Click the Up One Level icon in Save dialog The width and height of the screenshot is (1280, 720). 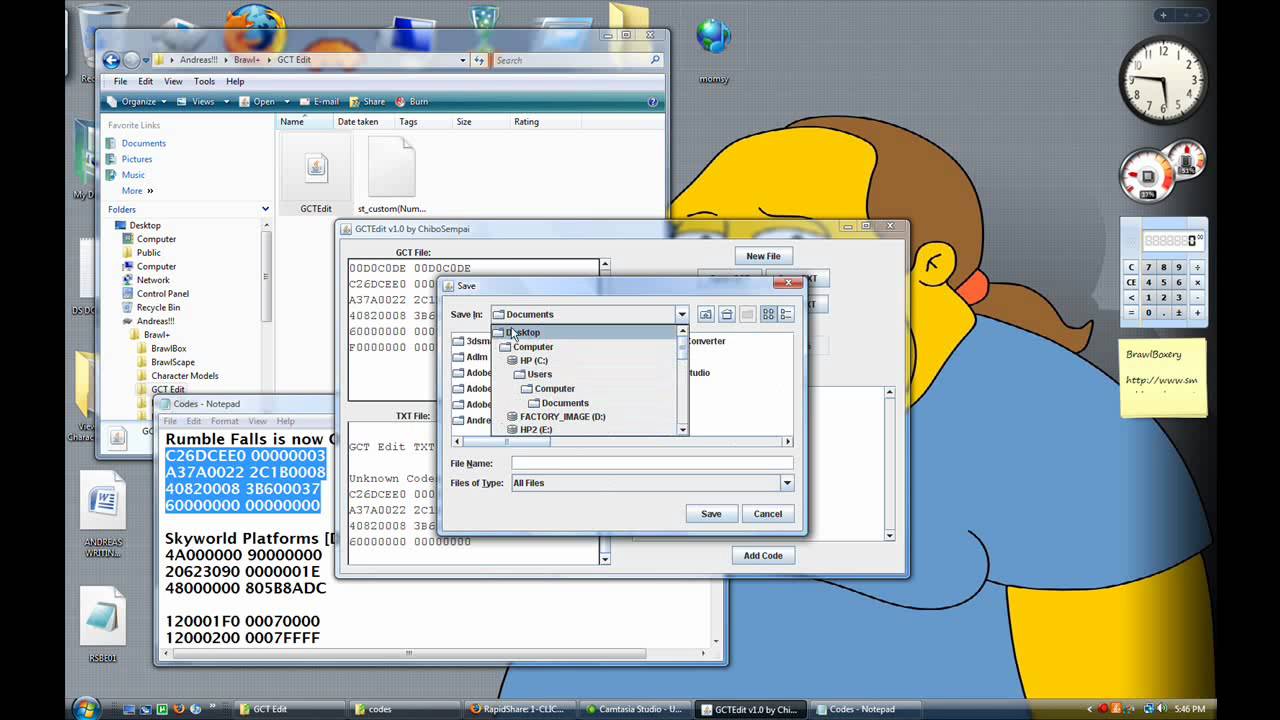[706, 314]
